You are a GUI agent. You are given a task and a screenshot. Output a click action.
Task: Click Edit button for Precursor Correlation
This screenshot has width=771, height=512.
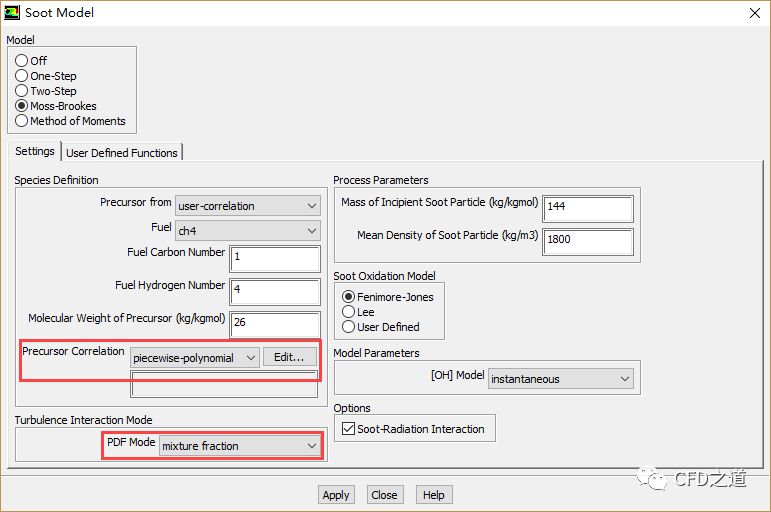pyautogui.click(x=289, y=357)
